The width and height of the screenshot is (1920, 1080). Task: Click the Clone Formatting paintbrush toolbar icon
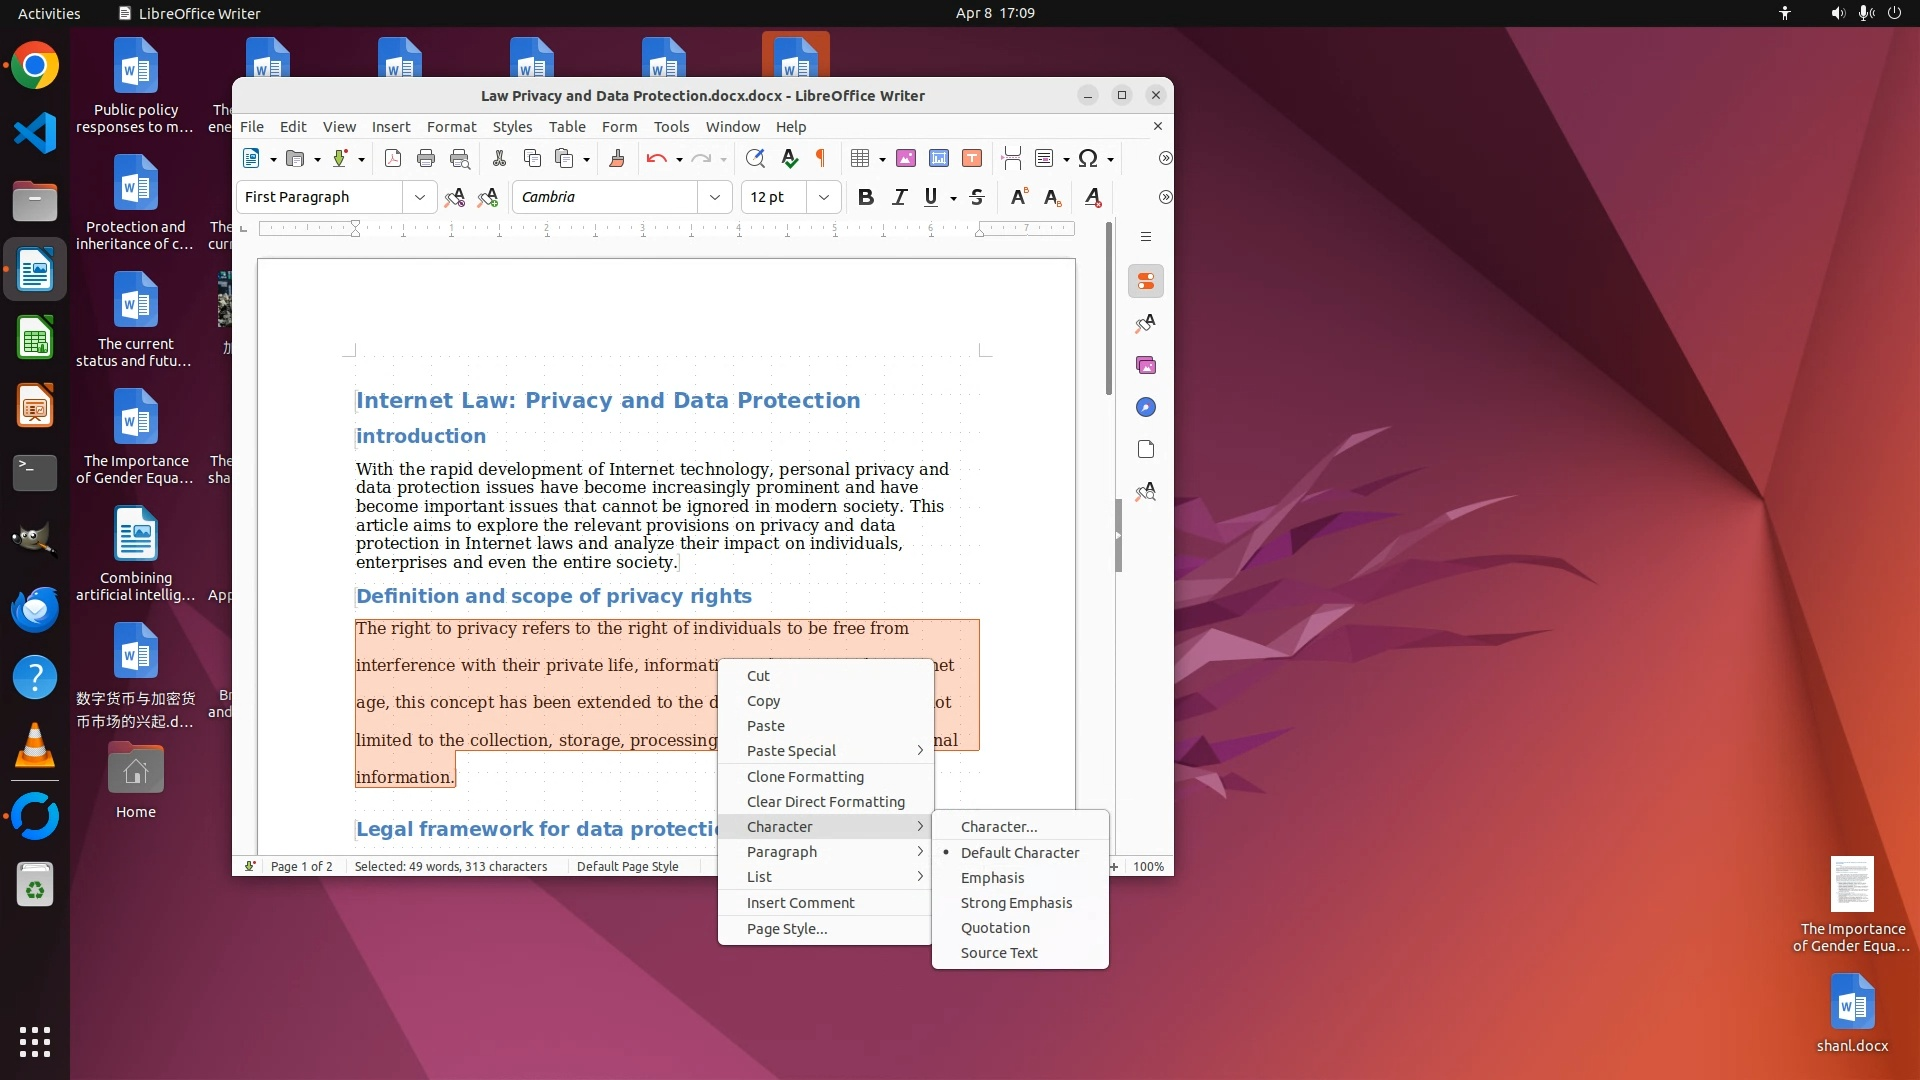click(617, 158)
